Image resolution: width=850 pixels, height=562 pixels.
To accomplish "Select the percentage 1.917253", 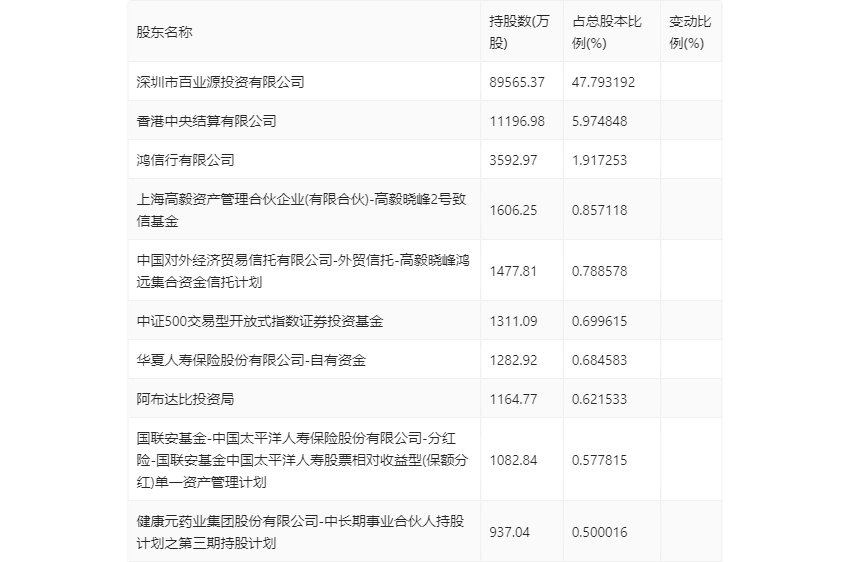I will click(599, 160).
